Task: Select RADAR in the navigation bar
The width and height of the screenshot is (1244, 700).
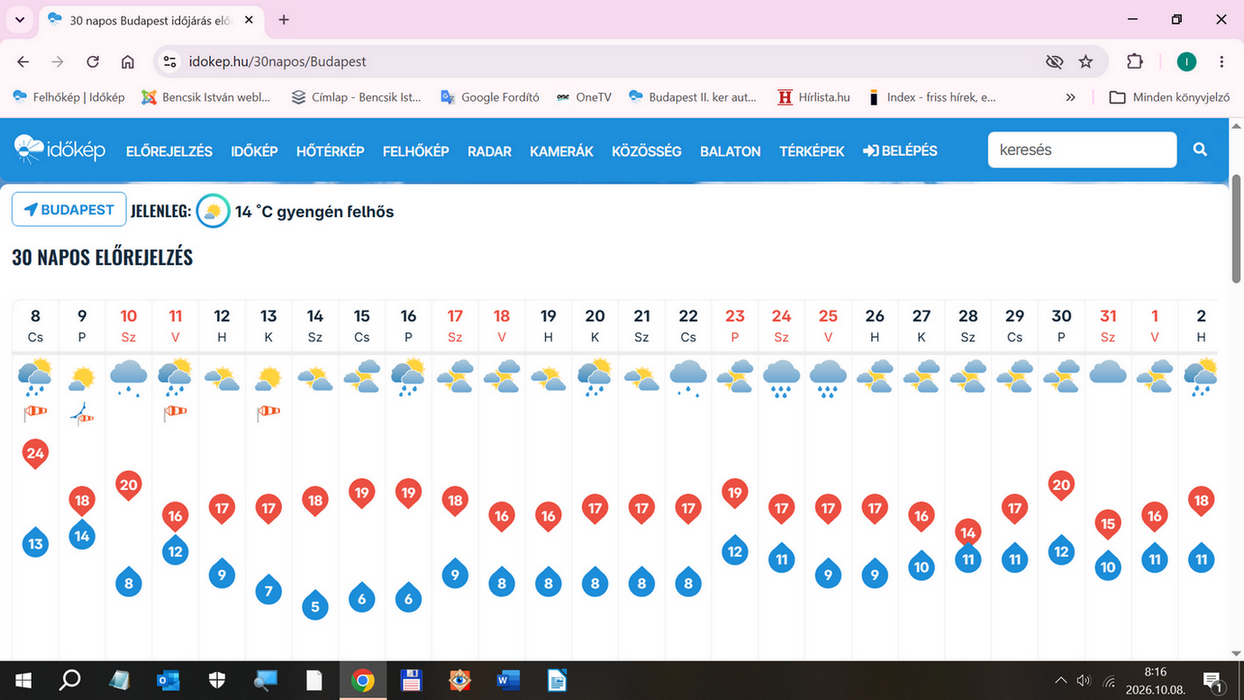Action: [x=490, y=151]
